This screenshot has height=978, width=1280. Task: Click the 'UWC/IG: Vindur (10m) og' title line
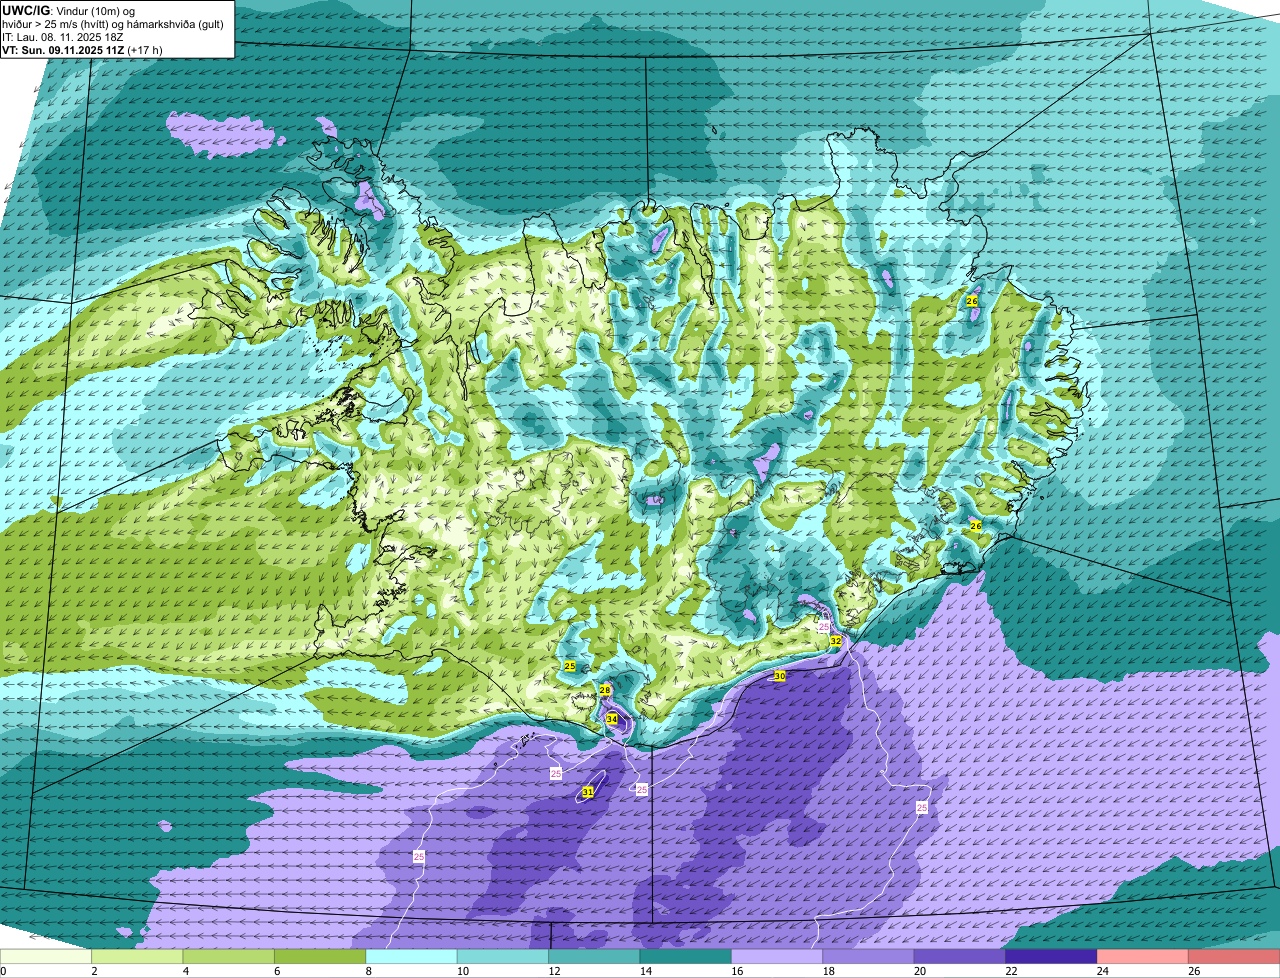tap(69, 10)
